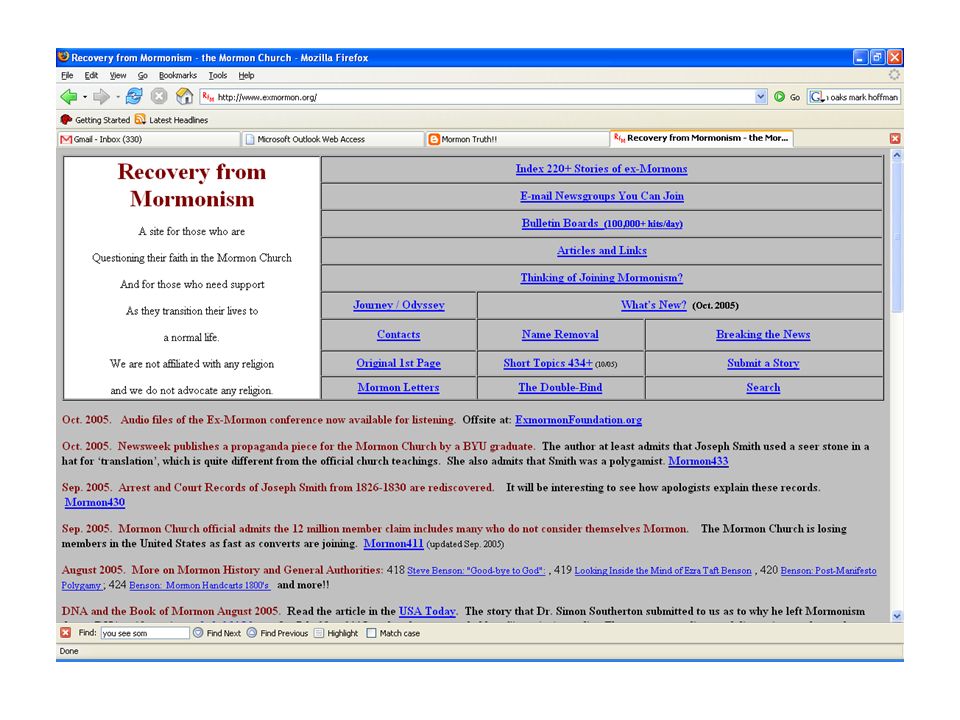The width and height of the screenshot is (960, 720).
Task: Open the address bar history dropdown
Action: (760, 97)
